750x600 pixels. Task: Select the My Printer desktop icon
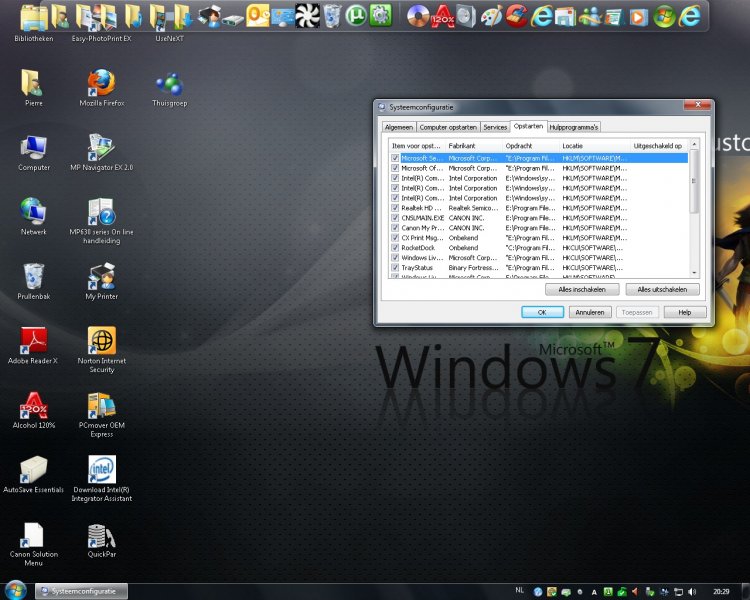click(101, 282)
